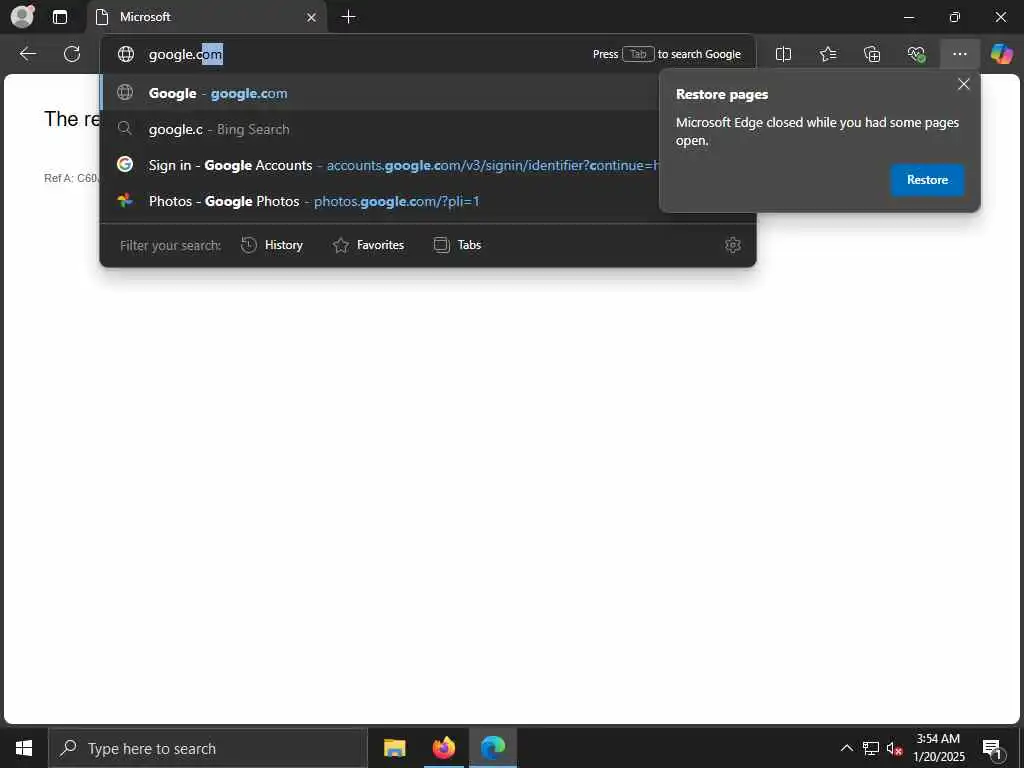The image size is (1024, 768).
Task: Open address bar suggestion settings gear
Action: coord(733,245)
